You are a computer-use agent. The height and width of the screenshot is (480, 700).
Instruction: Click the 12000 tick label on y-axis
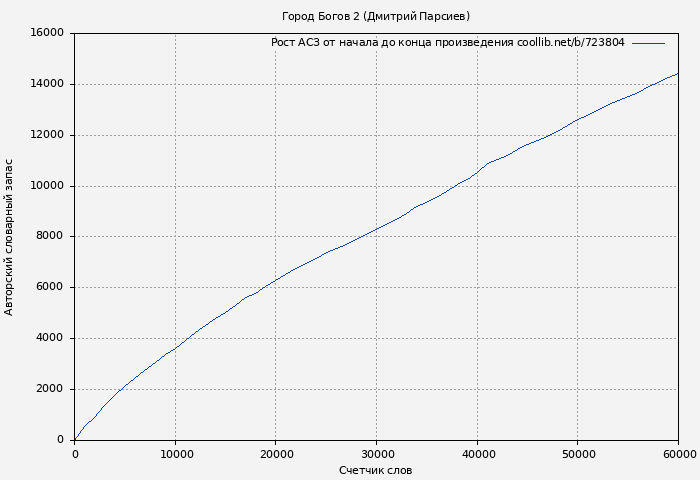click(47, 135)
